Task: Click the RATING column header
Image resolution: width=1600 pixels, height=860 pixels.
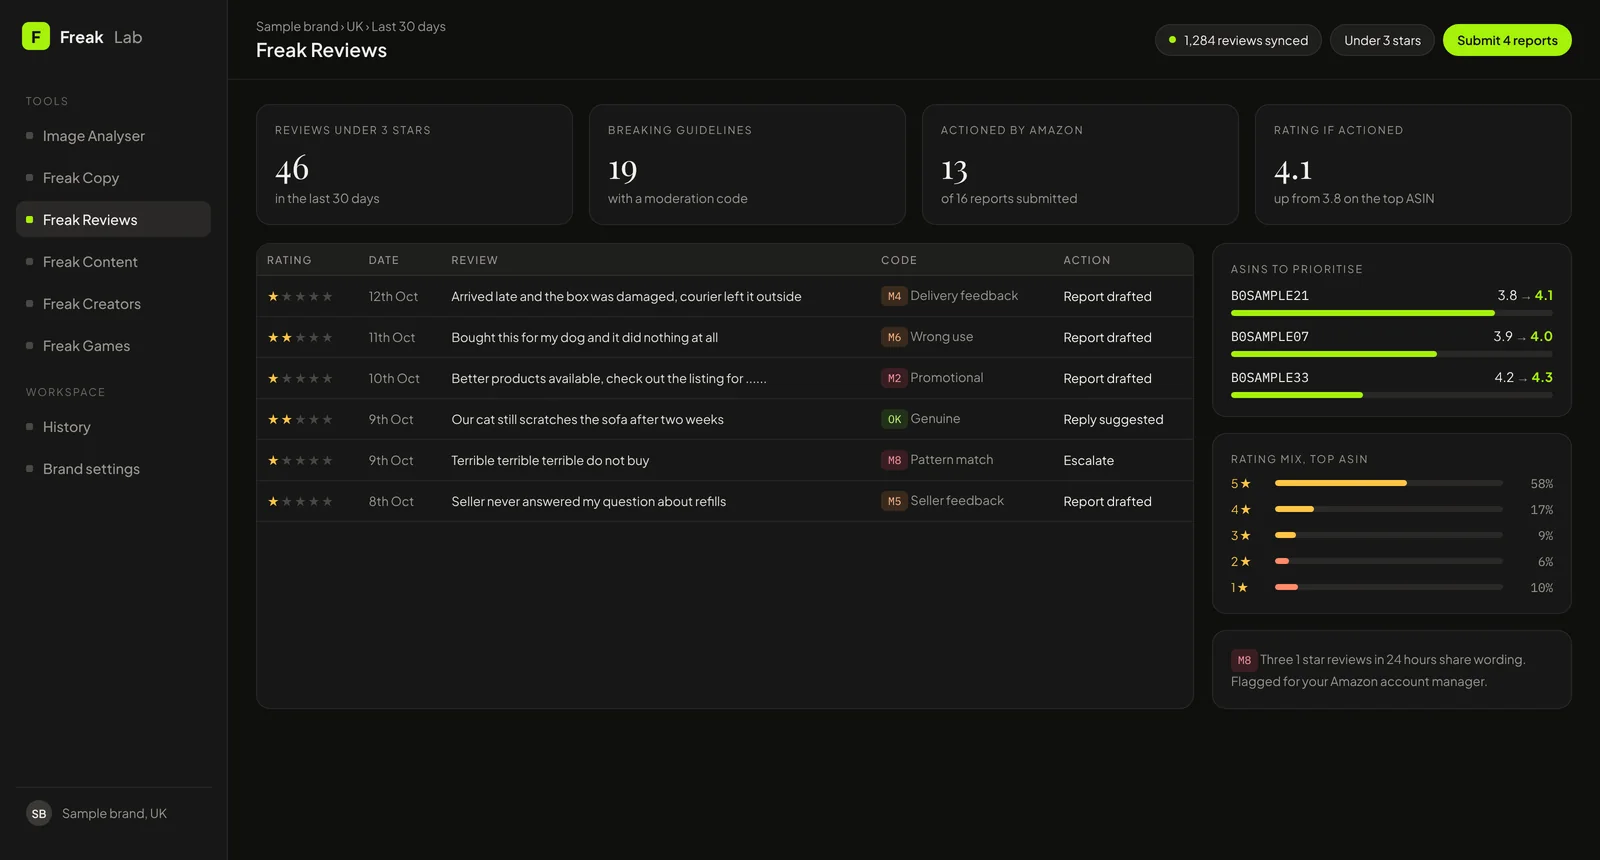Action: 289,260
